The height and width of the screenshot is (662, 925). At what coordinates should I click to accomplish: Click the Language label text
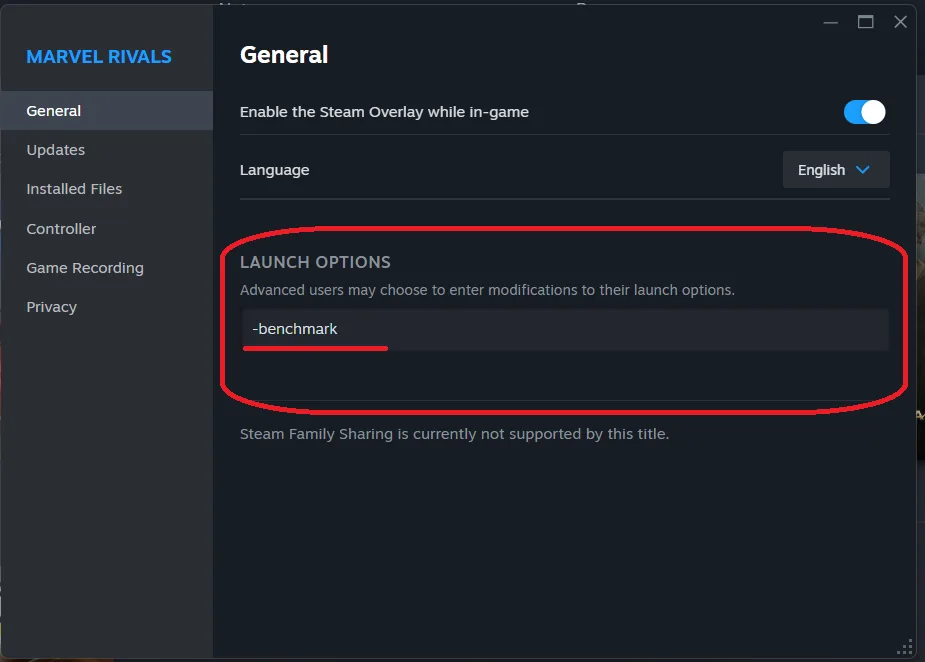(274, 170)
